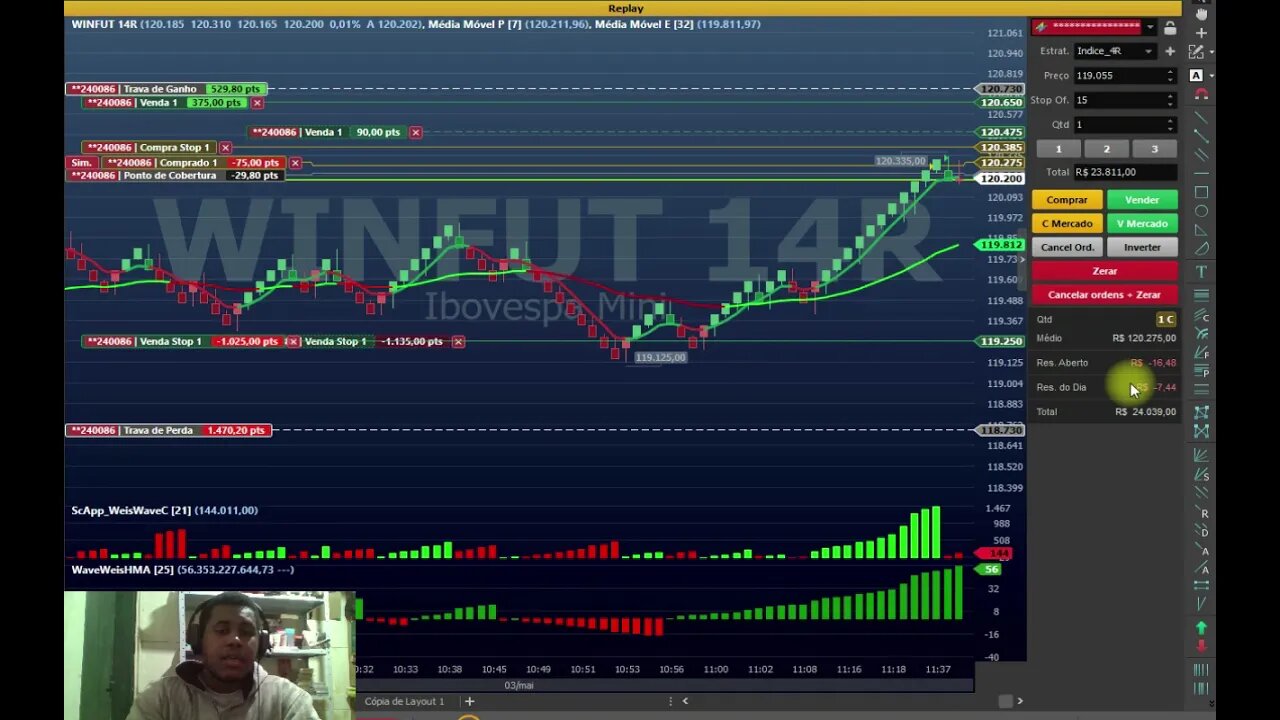The width and height of the screenshot is (1280, 720).
Task: Select the hand pan tool
Action: point(1201,13)
